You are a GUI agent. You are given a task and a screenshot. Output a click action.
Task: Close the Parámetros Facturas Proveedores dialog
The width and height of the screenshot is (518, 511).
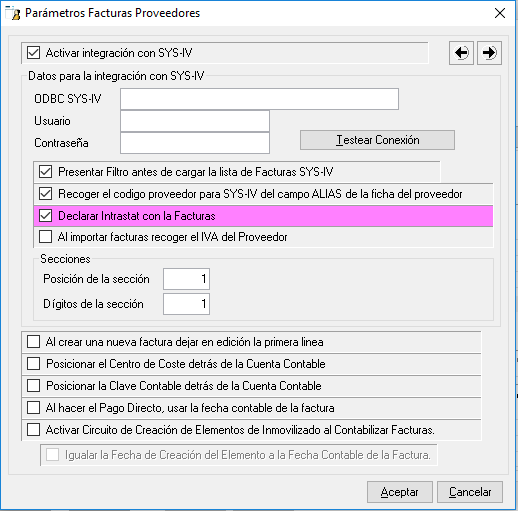click(x=500, y=13)
